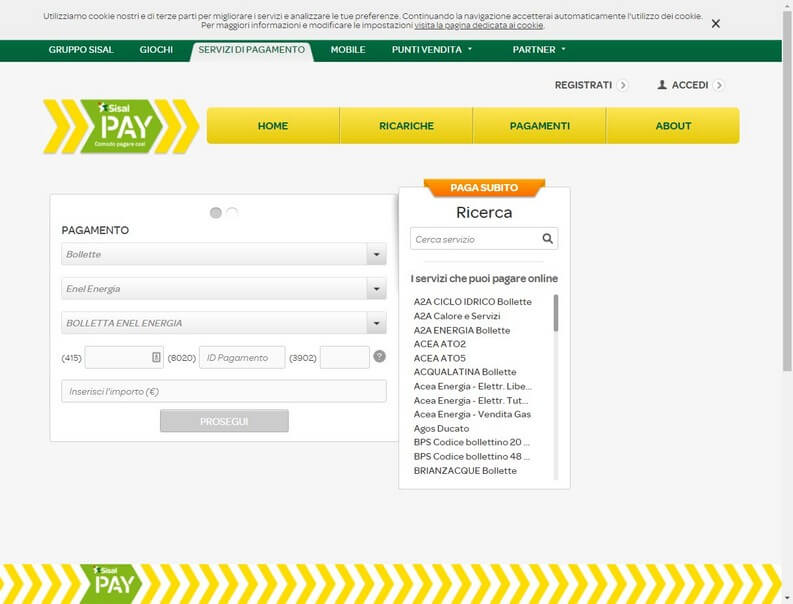Select Acea Energia - Elettr. Tut... service

[x=470, y=401]
